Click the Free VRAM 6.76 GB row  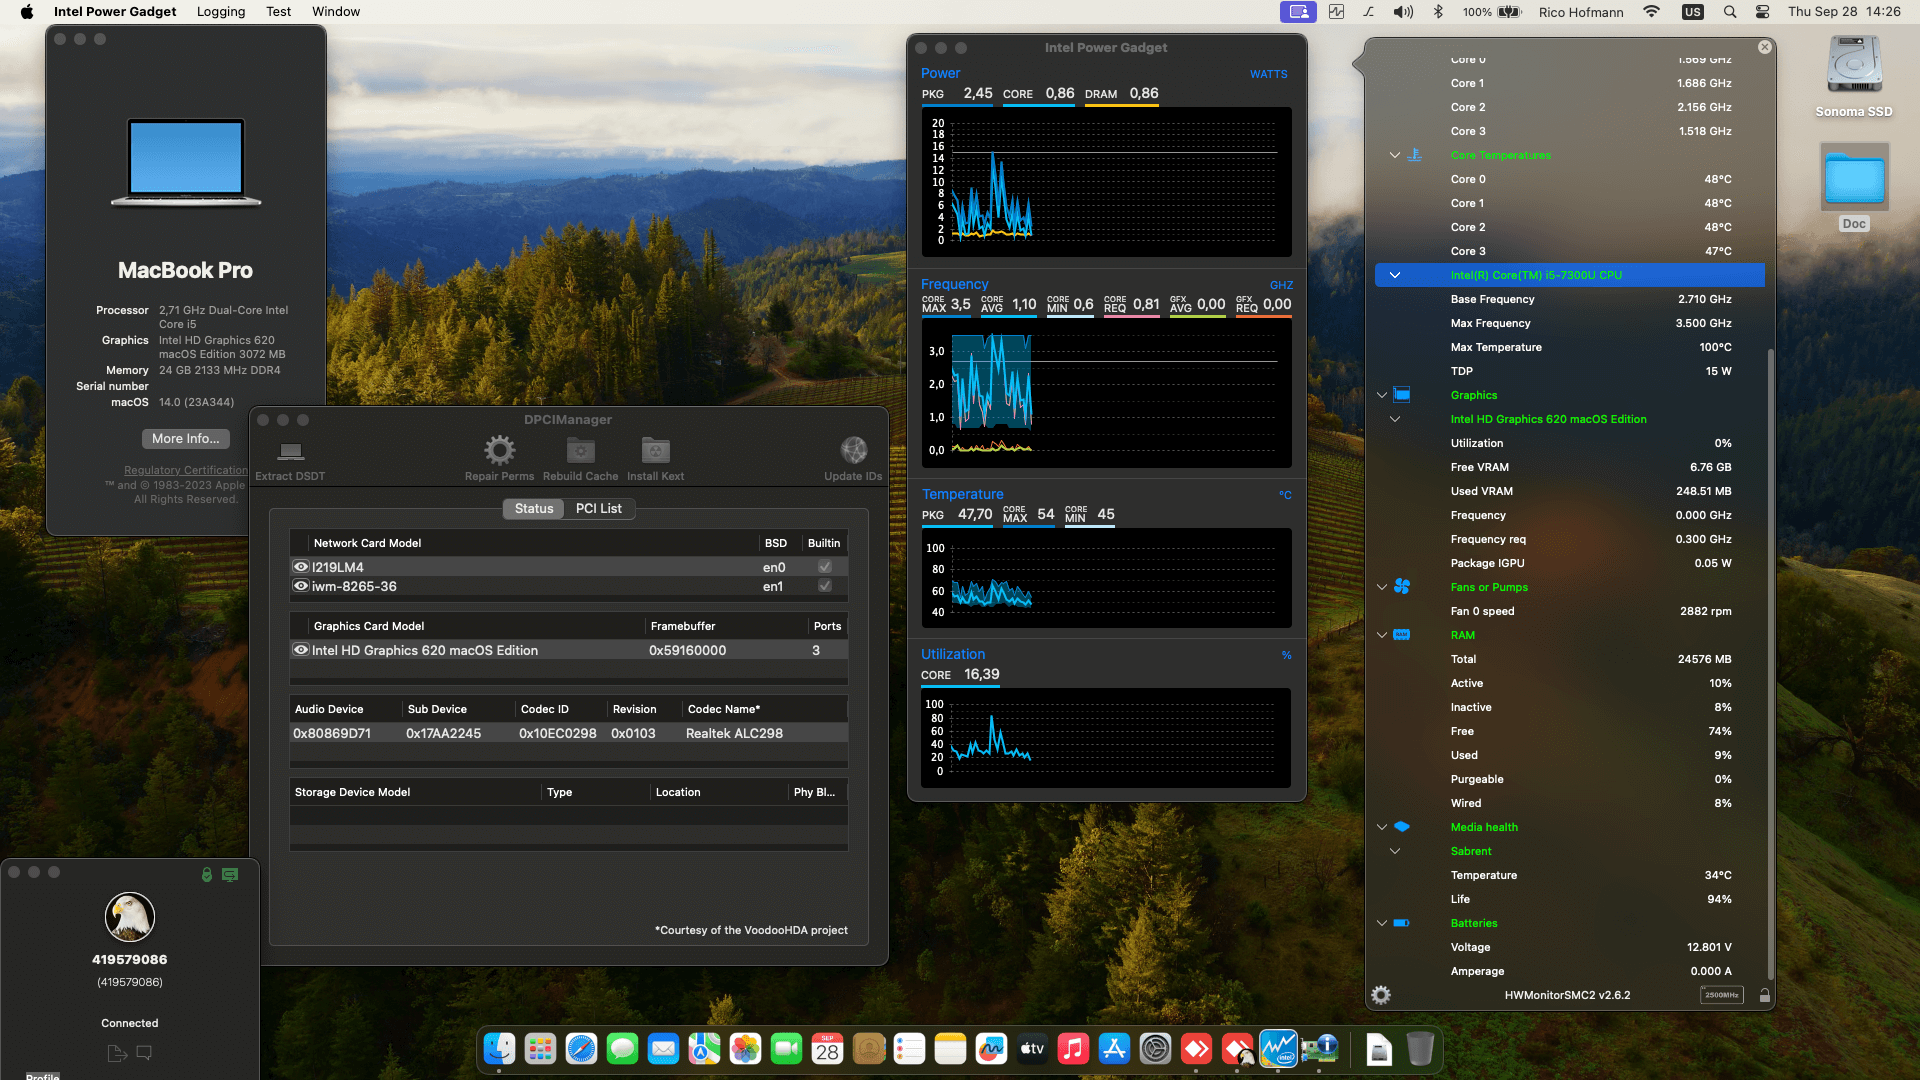[x=1570, y=467]
